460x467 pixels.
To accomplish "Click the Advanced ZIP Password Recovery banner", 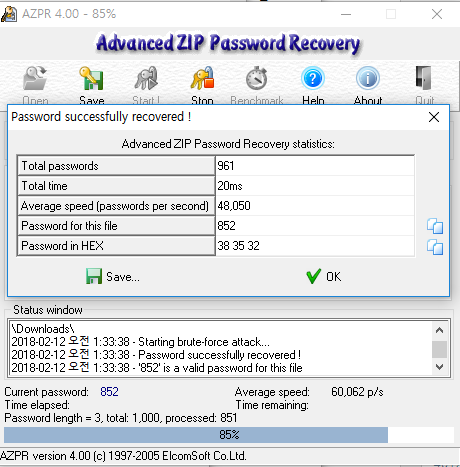I will click(228, 43).
